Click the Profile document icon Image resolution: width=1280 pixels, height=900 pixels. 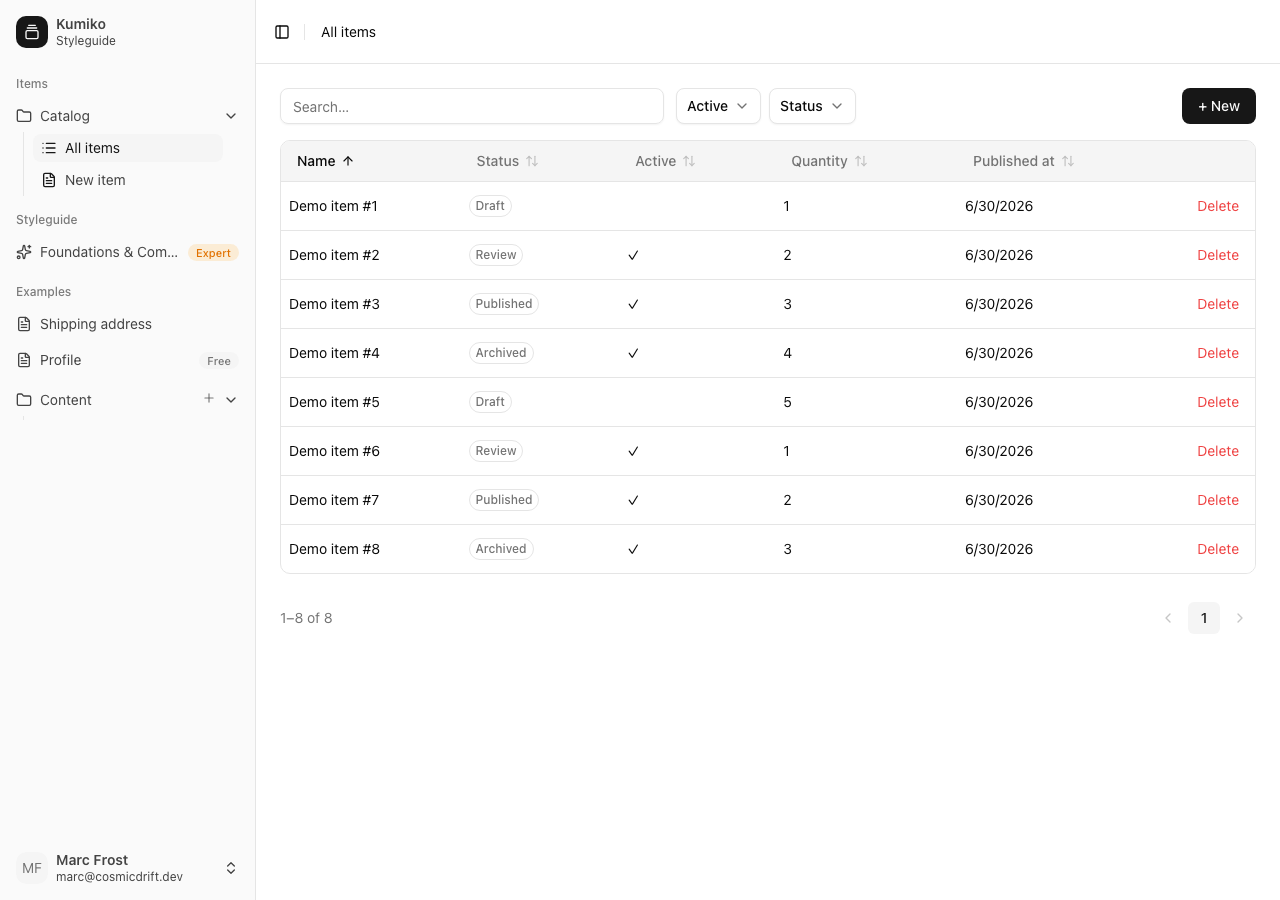[24, 360]
